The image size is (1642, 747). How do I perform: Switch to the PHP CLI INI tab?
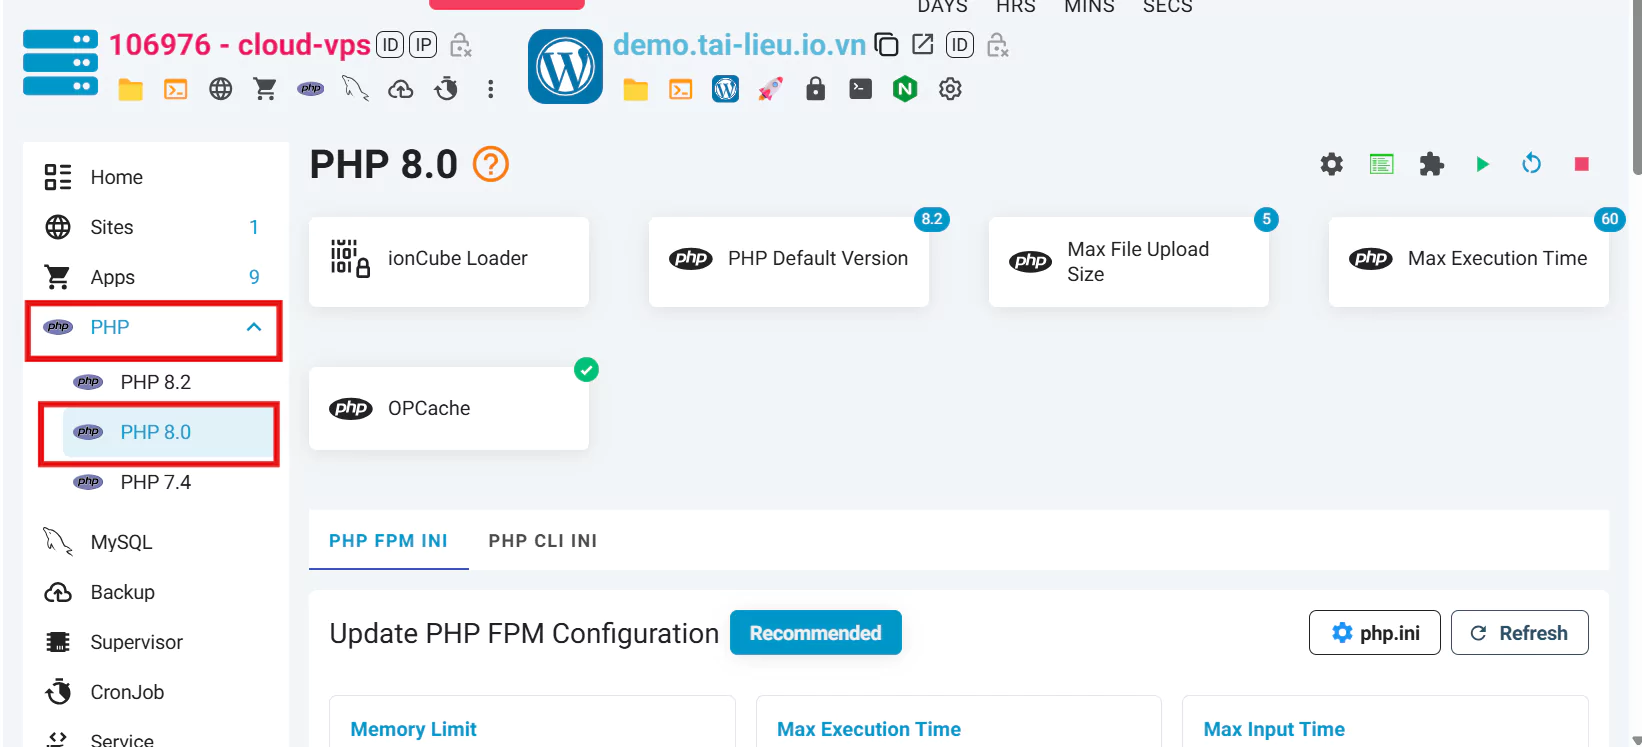click(x=542, y=541)
